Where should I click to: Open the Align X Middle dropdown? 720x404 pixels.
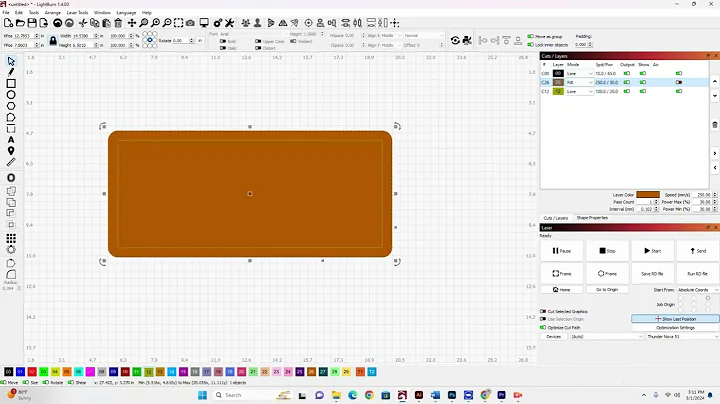pyautogui.click(x=391, y=35)
